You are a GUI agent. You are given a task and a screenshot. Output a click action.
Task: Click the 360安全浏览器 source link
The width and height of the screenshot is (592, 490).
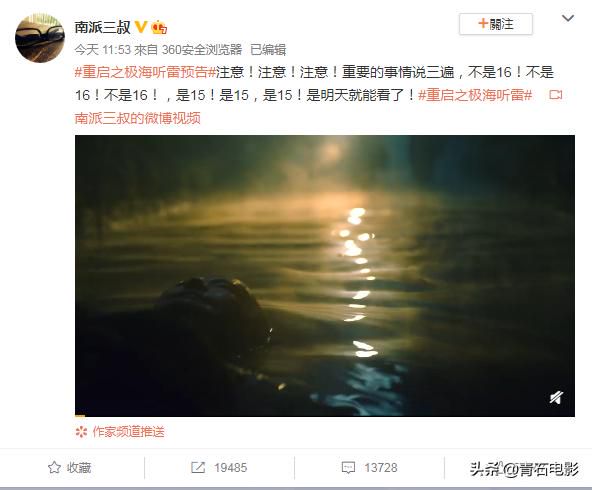202,49
